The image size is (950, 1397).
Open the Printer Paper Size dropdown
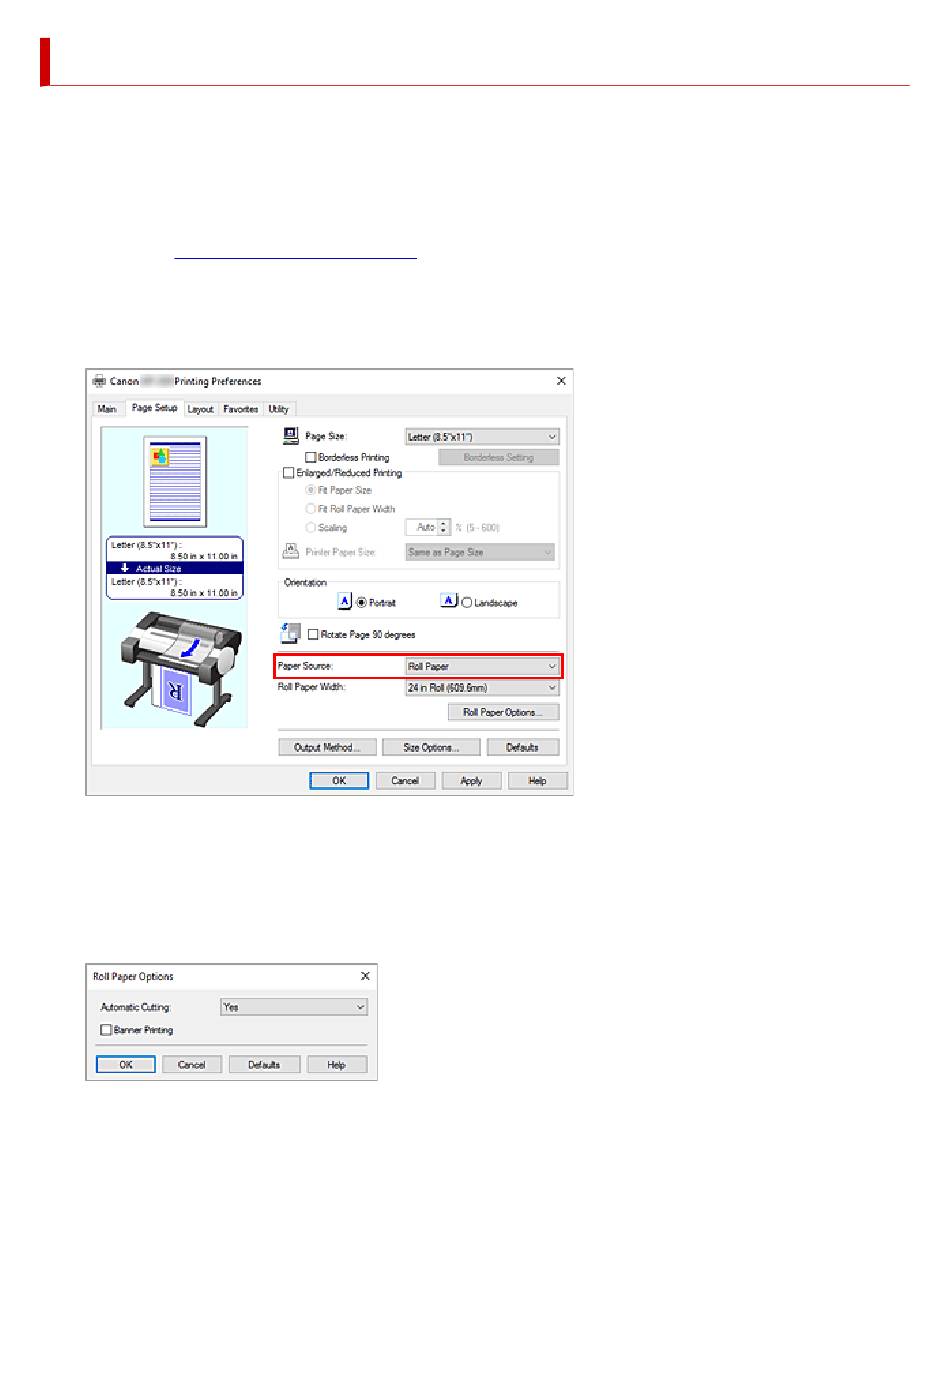[x=480, y=552]
